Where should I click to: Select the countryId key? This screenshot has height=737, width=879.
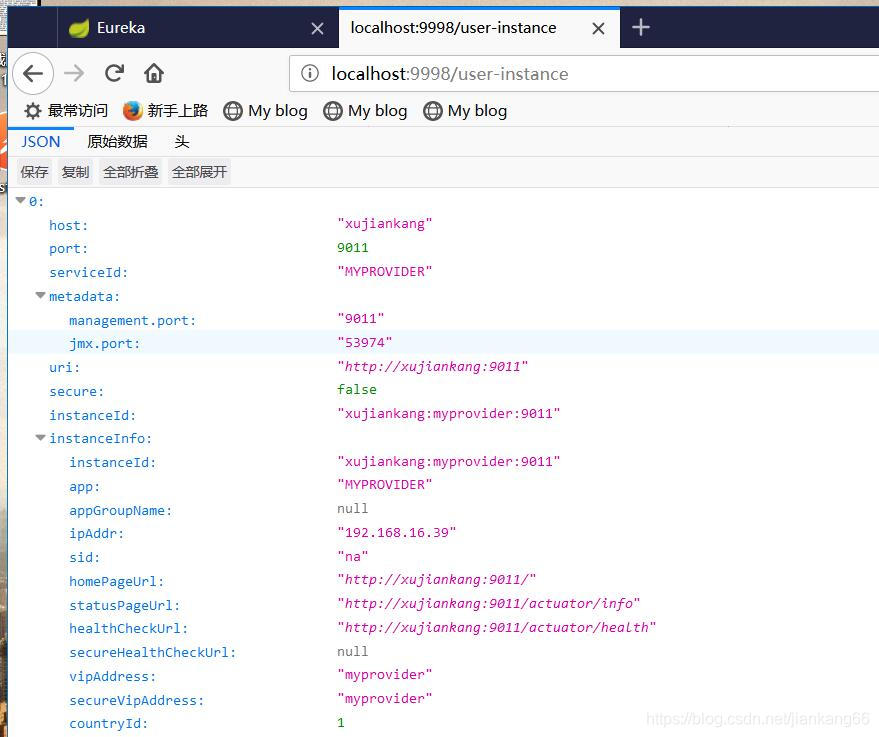pos(108,724)
